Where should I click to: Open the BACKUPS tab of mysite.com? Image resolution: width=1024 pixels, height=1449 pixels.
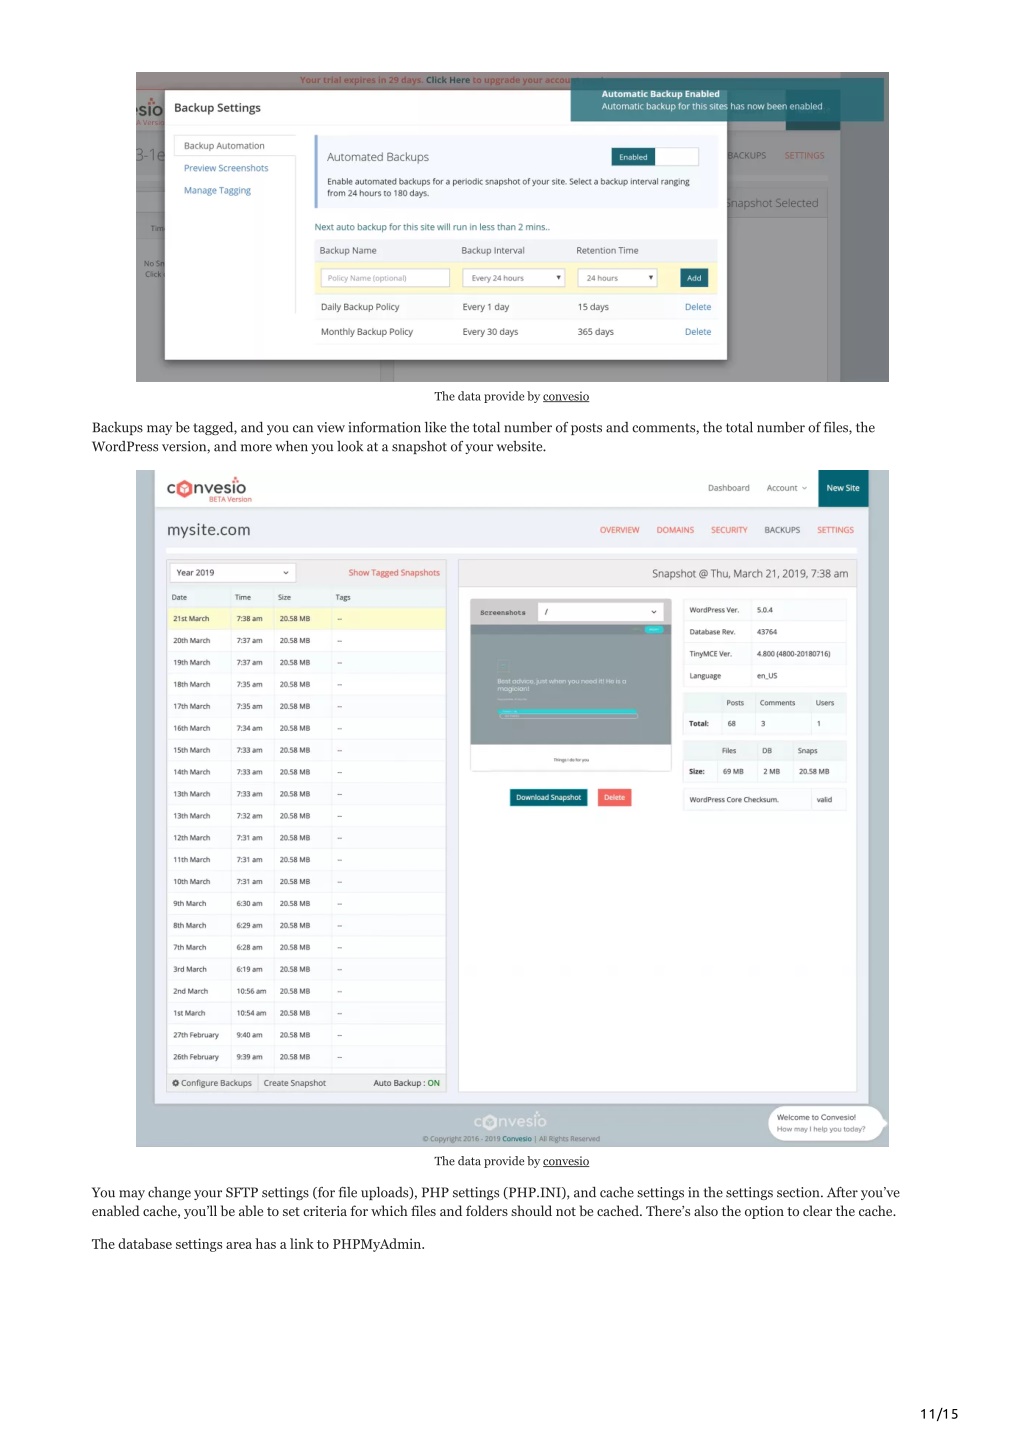782,530
